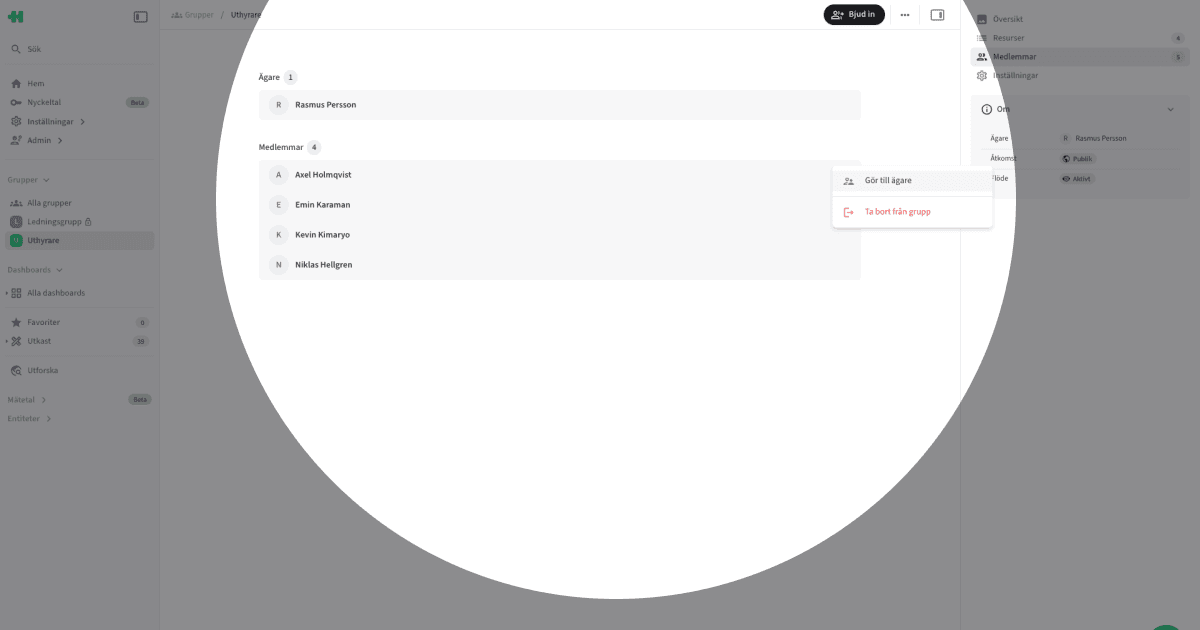This screenshot has height=630, width=1200.
Task: Collapse the Grupper section chevron
Action: [x=47, y=179]
